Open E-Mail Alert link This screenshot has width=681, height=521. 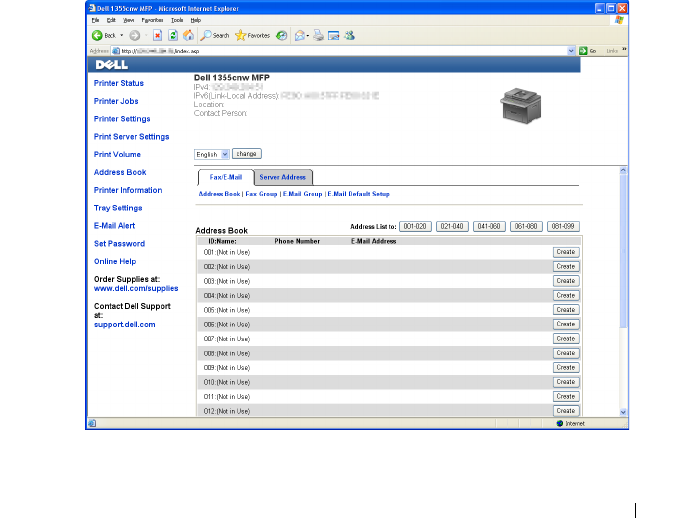[x=114, y=225]
